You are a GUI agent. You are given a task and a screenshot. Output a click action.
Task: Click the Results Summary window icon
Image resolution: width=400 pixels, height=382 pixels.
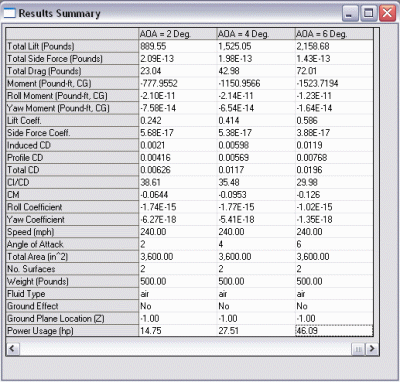(x=9, y=13)
